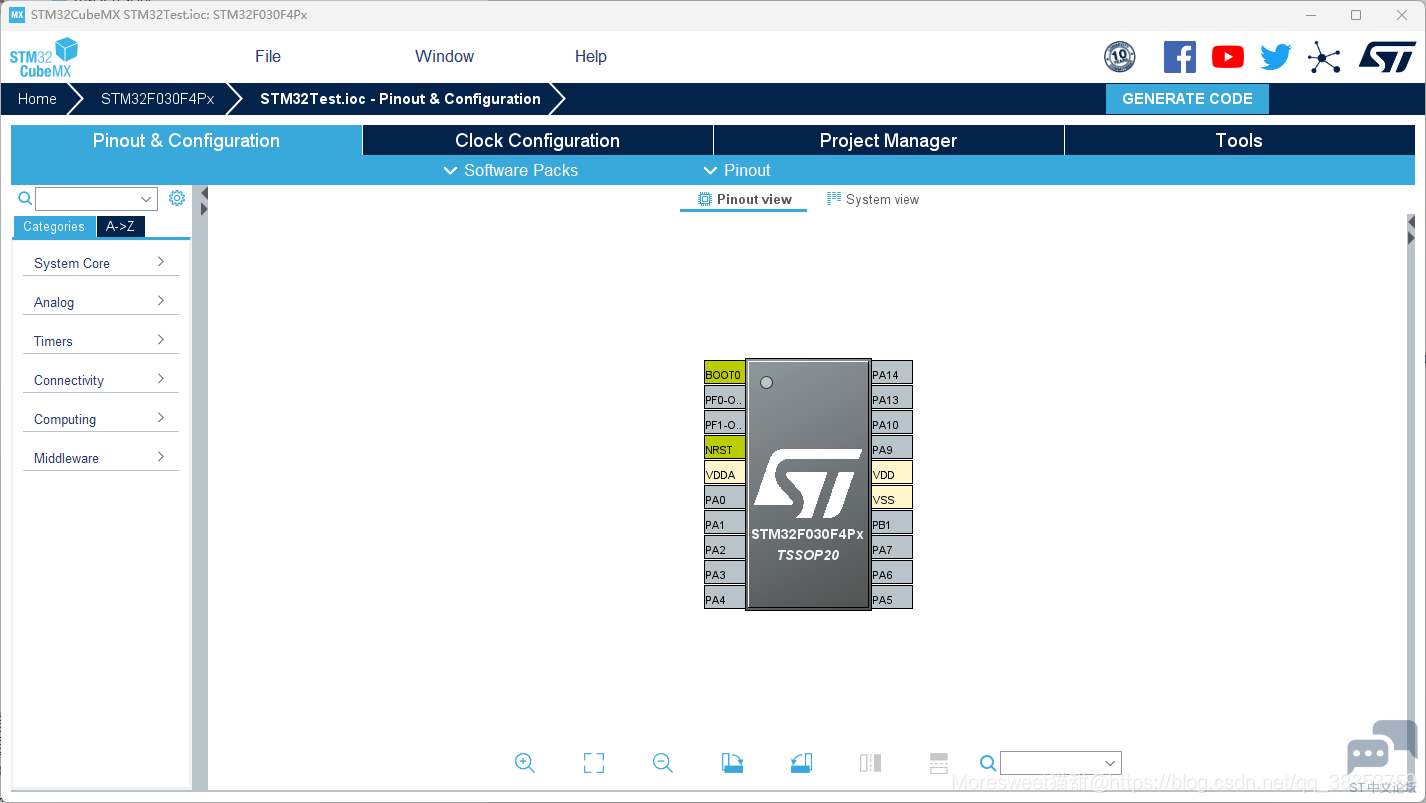Expand the Analog category
The width and height of the screenshot is (1426, 803).
100,302
